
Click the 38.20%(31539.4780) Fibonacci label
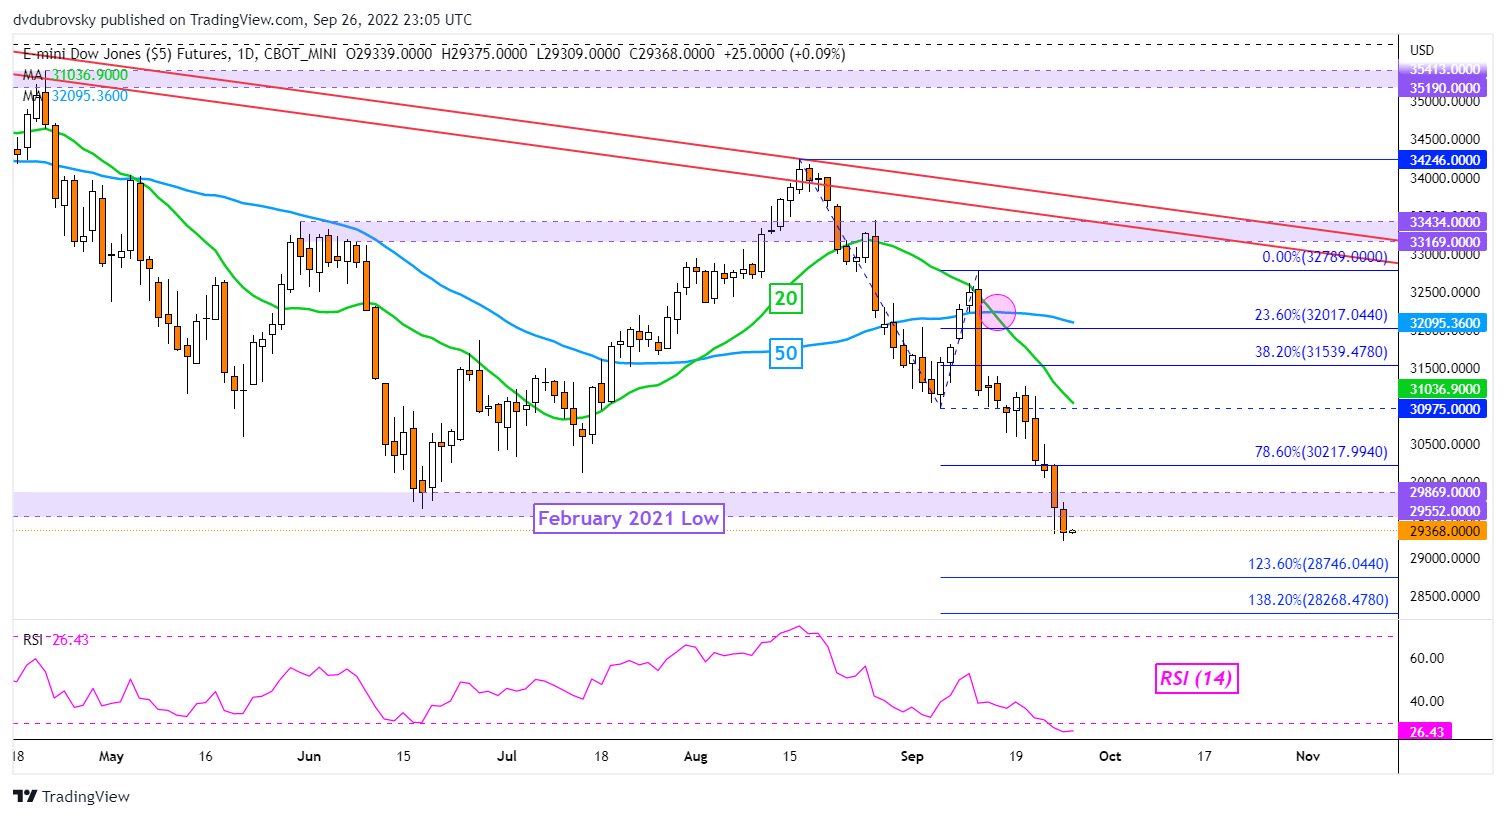click(x=1321, y=352)
